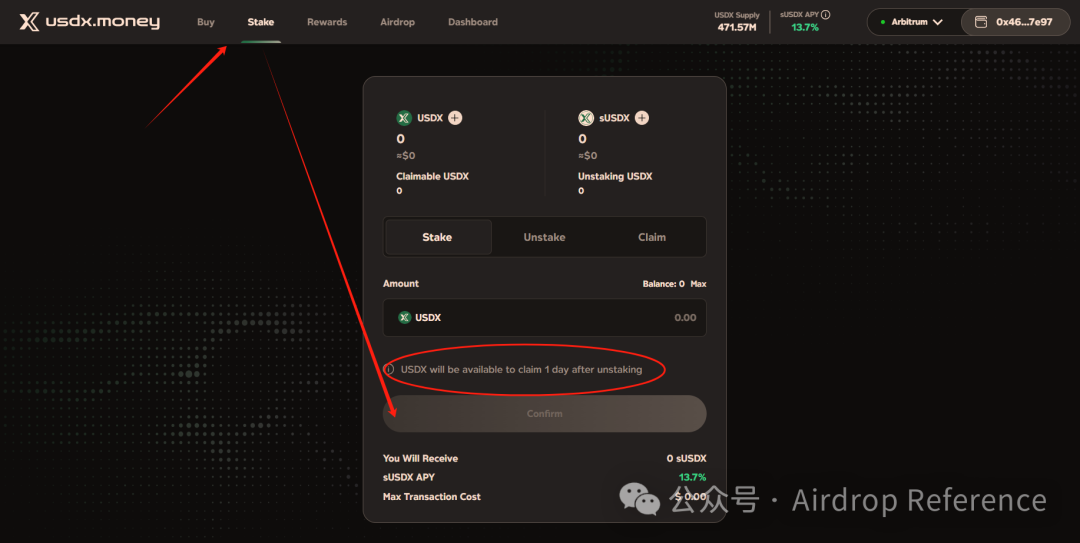
Task: Go to the Rewards page
Action: (x=327, y=22)
